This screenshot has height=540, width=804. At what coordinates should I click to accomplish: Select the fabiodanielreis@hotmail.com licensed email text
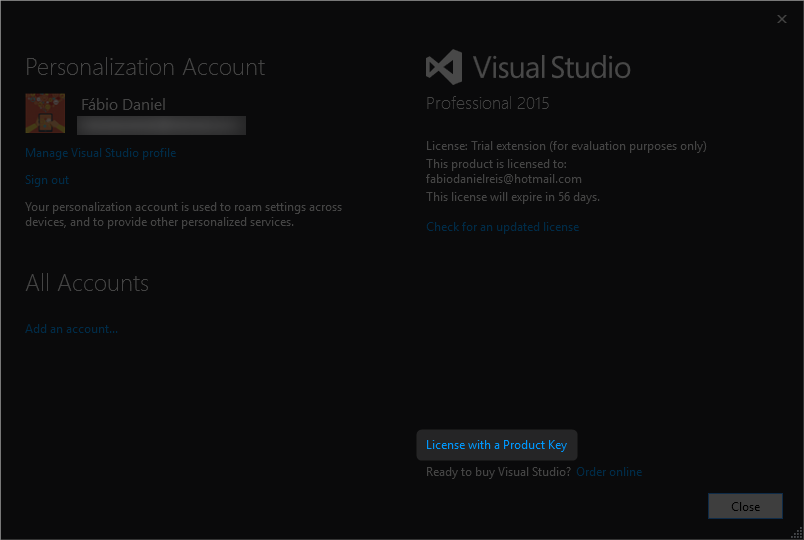pos(504,179)
